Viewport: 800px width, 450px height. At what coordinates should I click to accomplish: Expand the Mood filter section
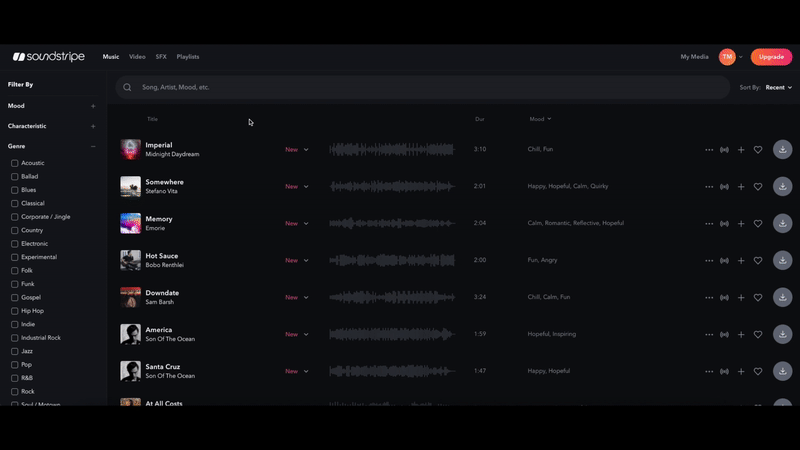[x=93, y=106]
